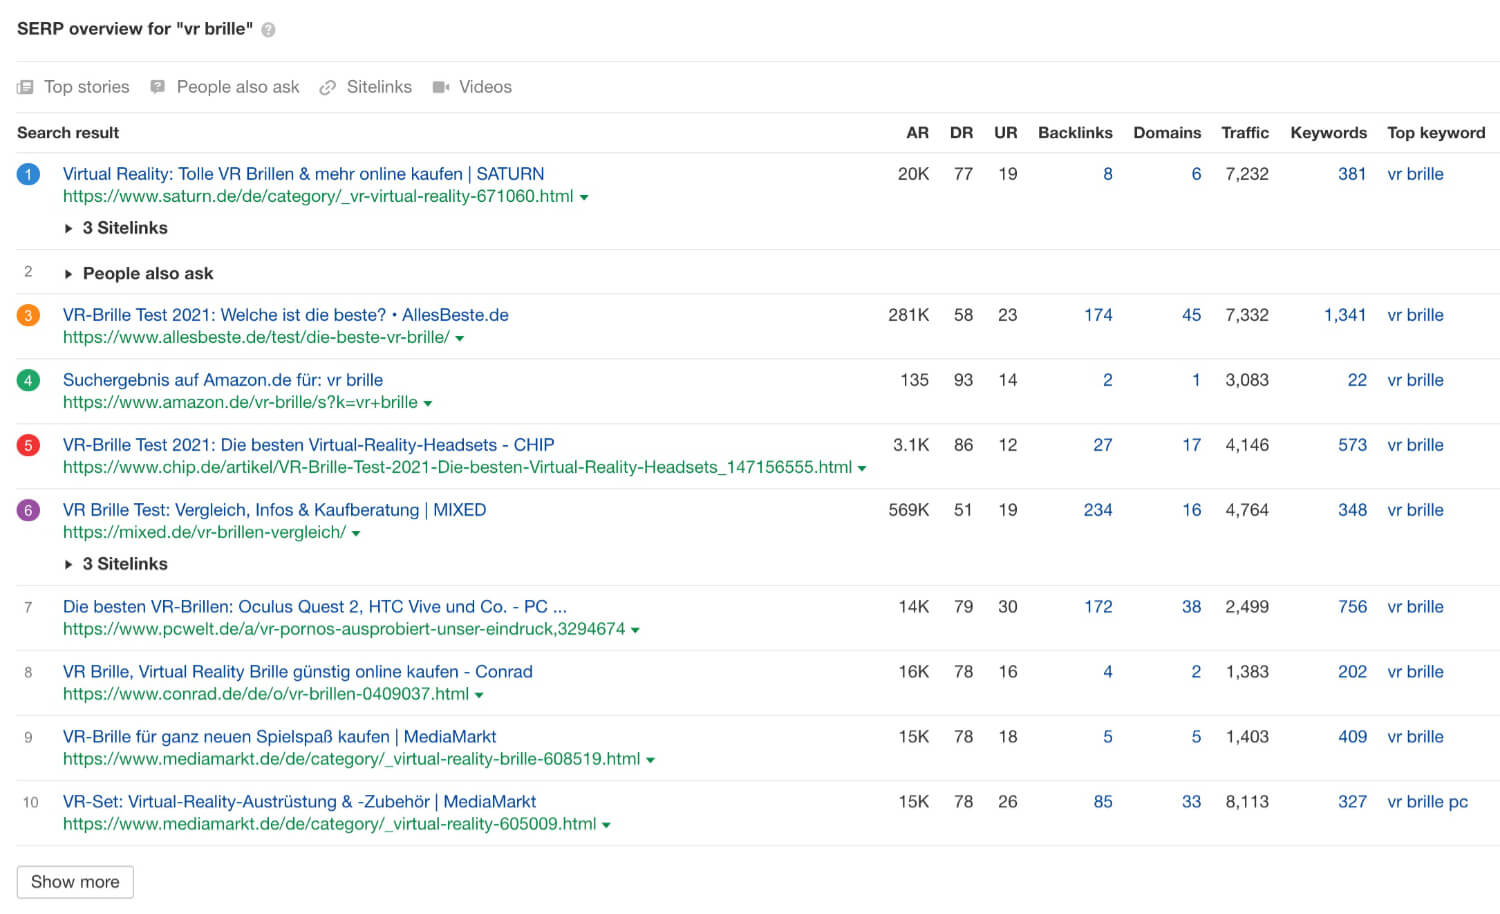1500x914 pixels.
Task: Click the red position 5 badge
Action: pos(28,445)
